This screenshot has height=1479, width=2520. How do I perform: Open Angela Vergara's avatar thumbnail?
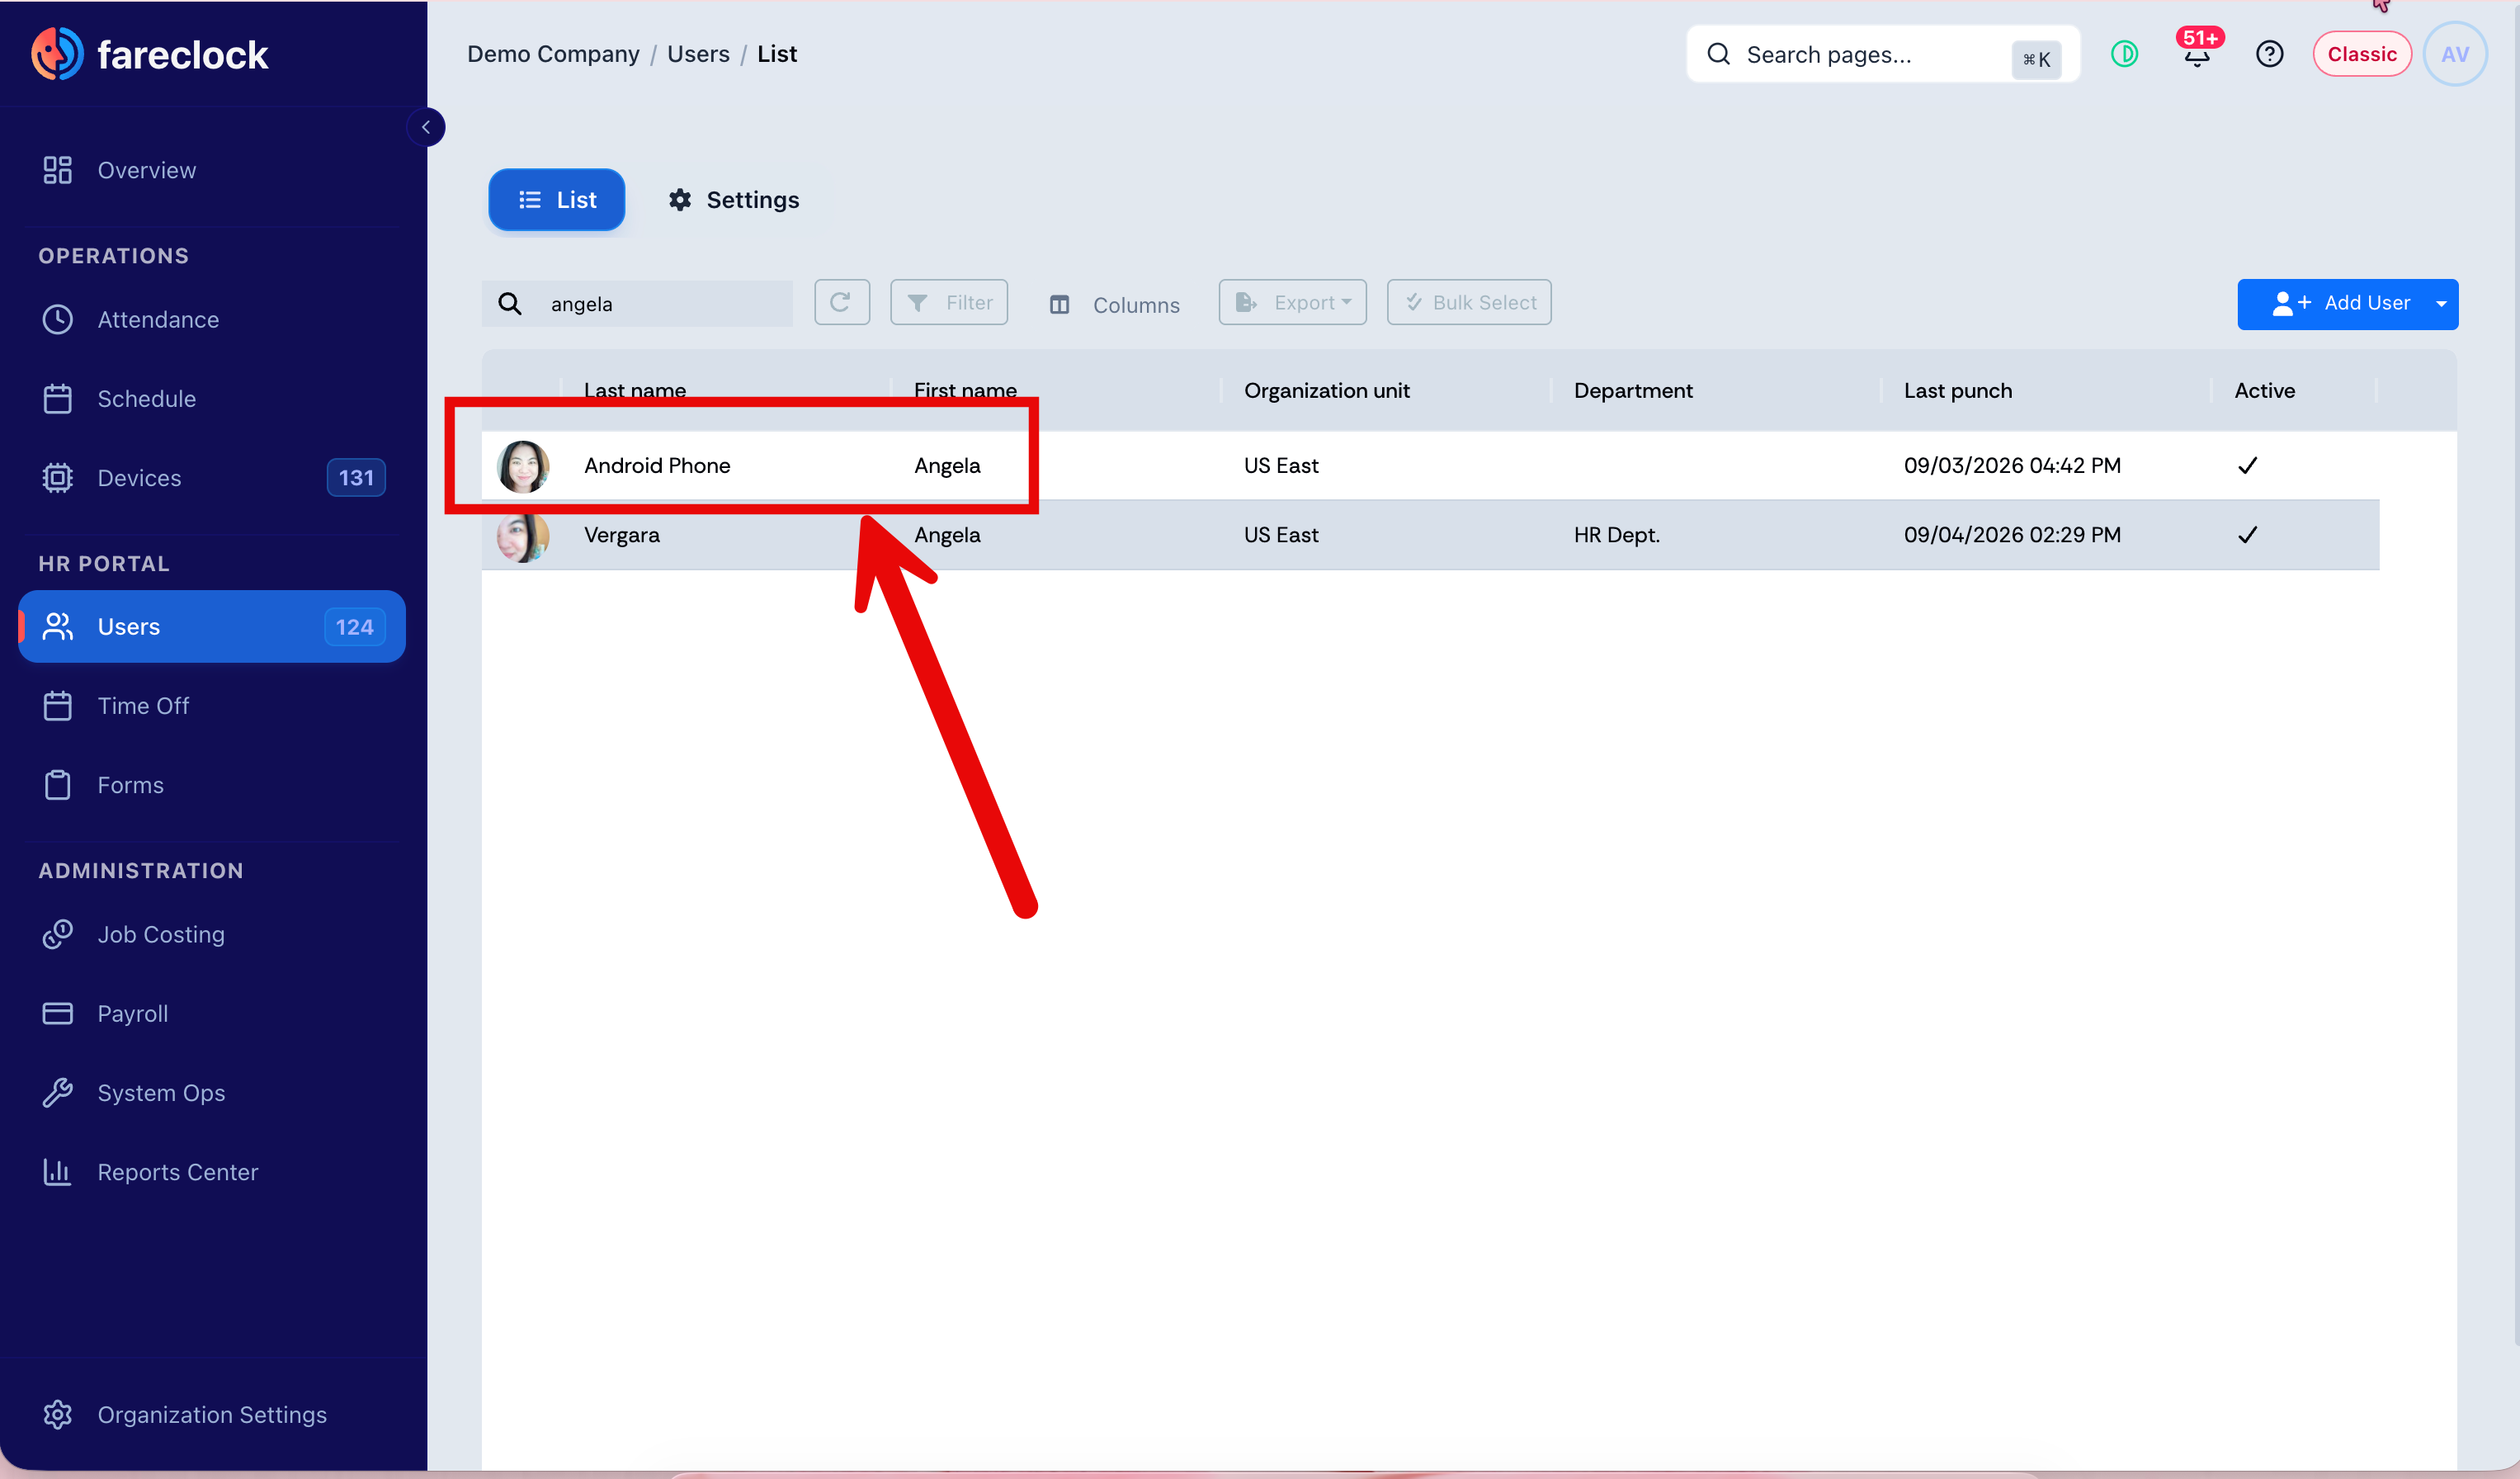click(x=522, y=535)
